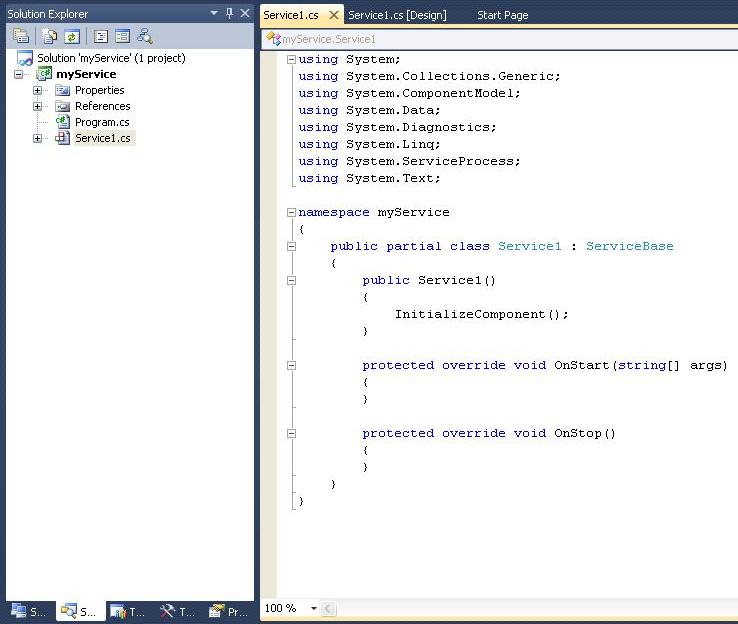This screenshot has height=624, width=738.
Task: Open the first bottom panel tab labeled S...
Action: point(29,611)
